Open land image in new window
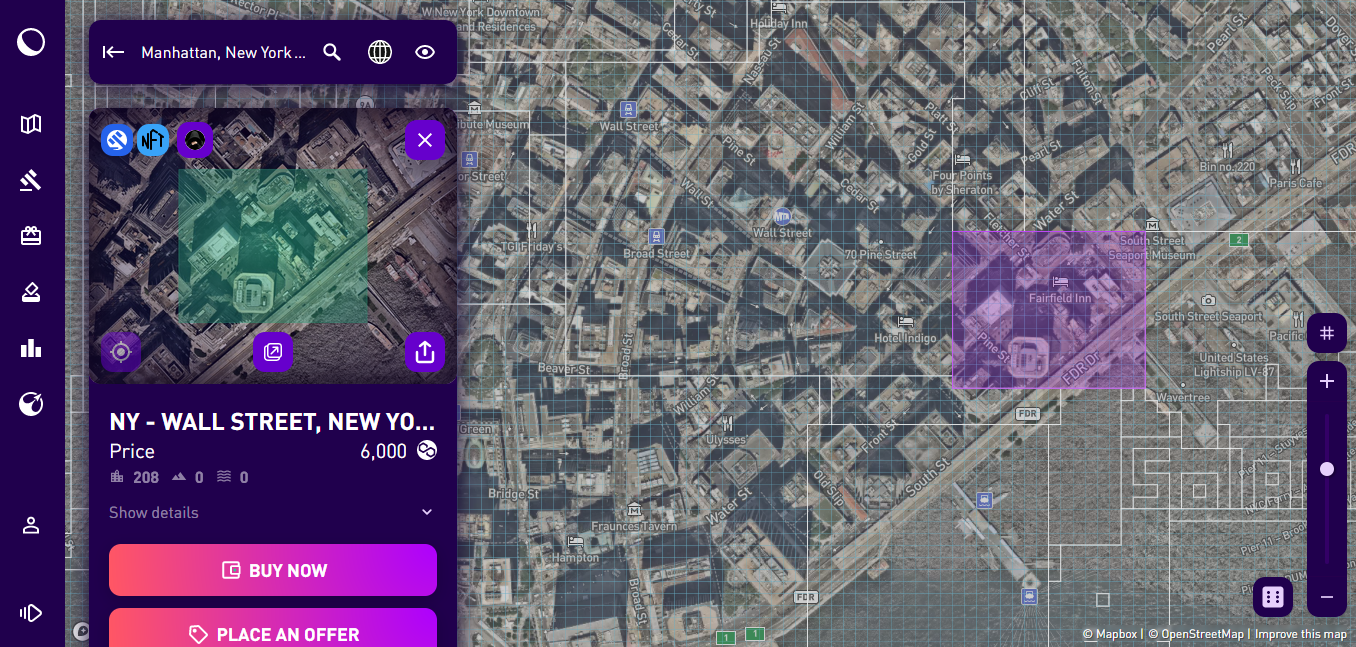Screen dimensions: 1356x647 pyautogui.click(x=273, y=352)
